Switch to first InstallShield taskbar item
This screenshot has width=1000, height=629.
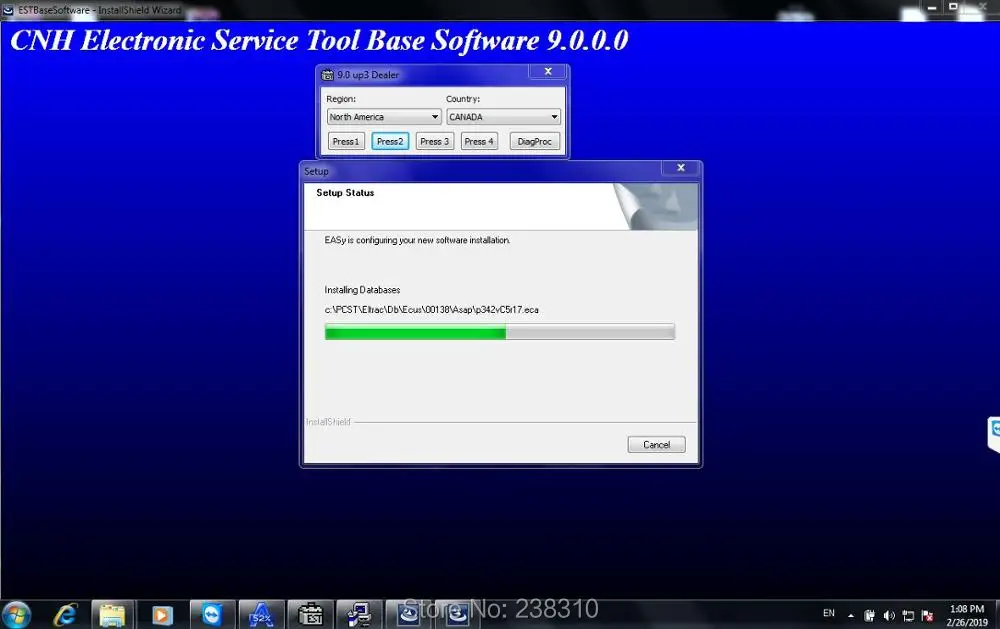click(408, 615)
